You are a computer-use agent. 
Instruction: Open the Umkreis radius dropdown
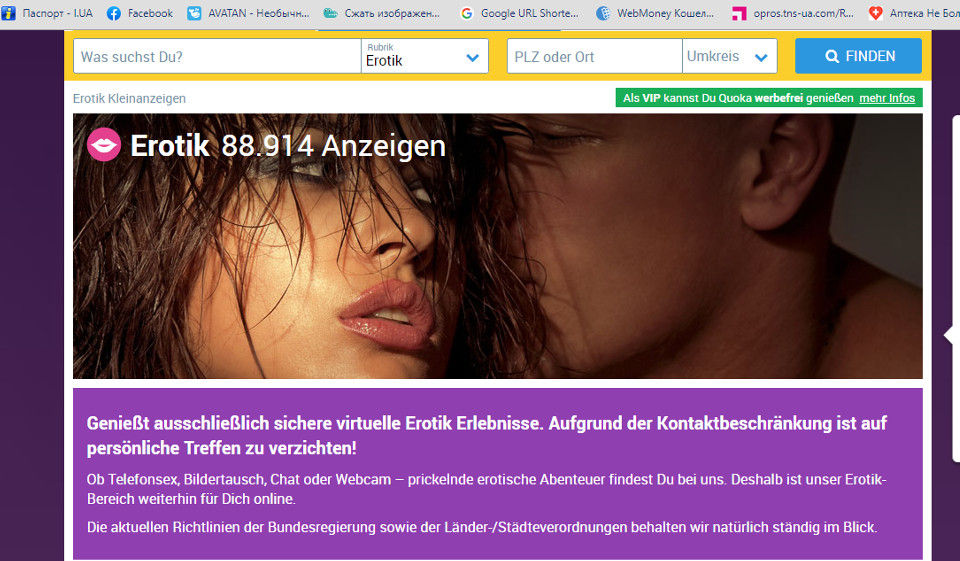click(x=761, y=57)
